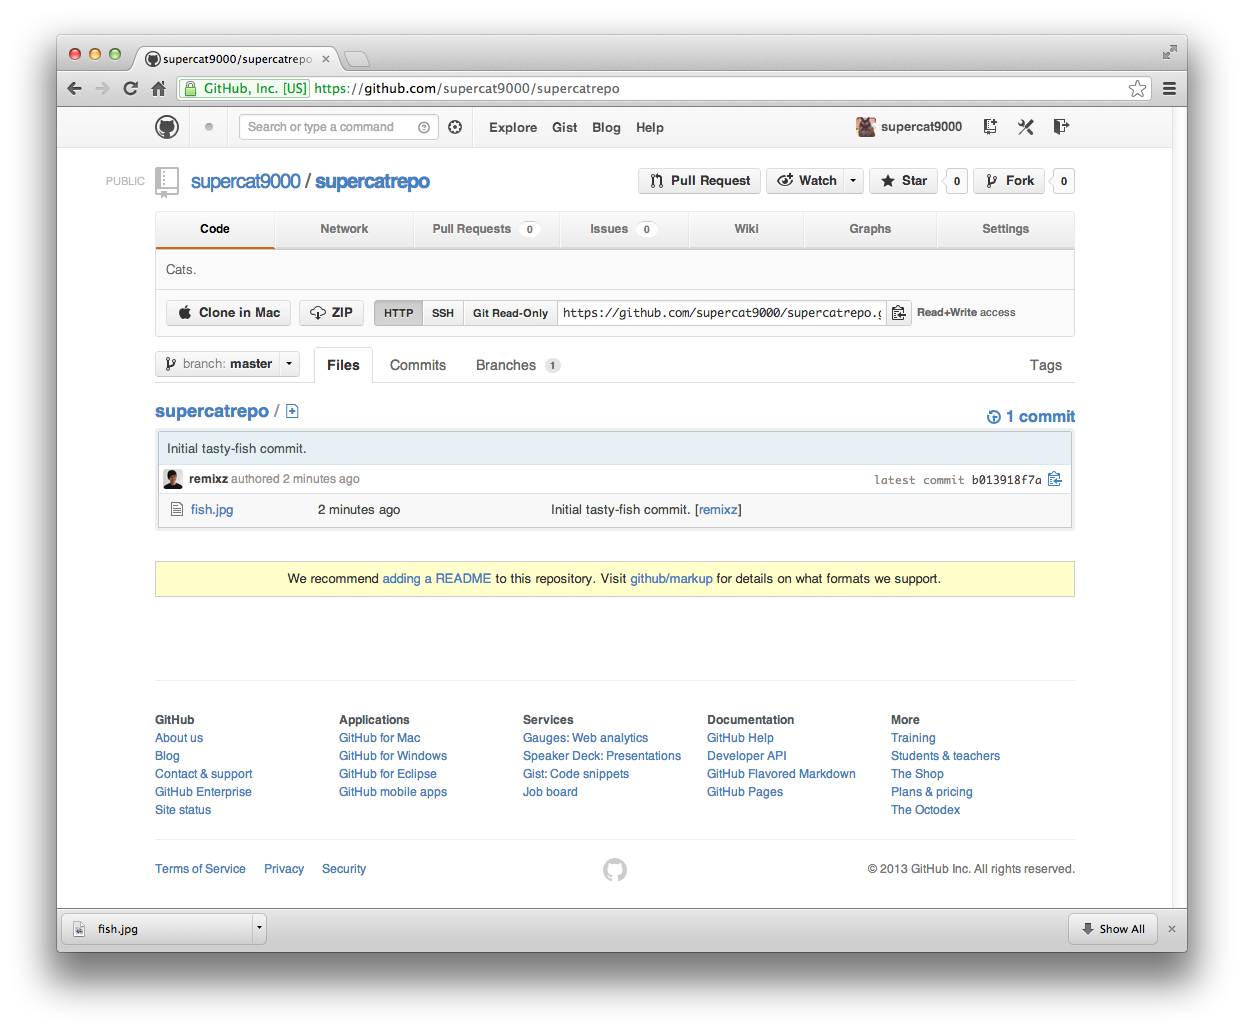Click the browser forward arrow
Image resolution: width=1244 pixels, height=1031 pixels.
102,88
